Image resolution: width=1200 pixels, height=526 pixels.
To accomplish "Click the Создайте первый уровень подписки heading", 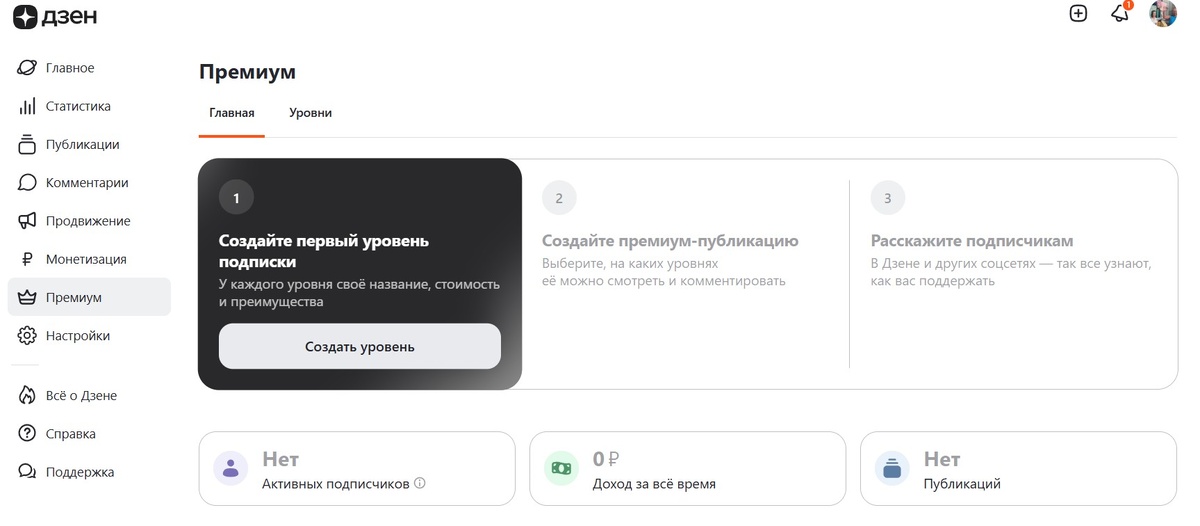I will click(324, 251).
